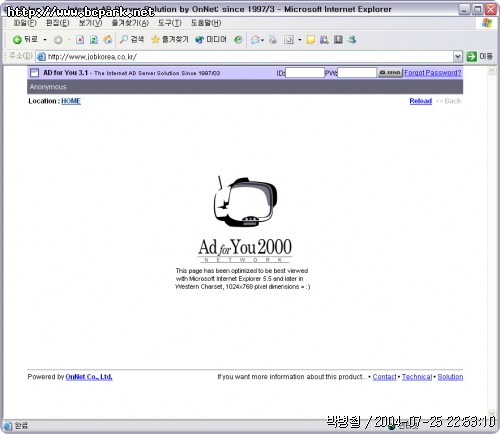The height and width of the screenshot is (434, 500).
Task: Open the Media (미디어) toolbar button
Action: click(211, 40)
